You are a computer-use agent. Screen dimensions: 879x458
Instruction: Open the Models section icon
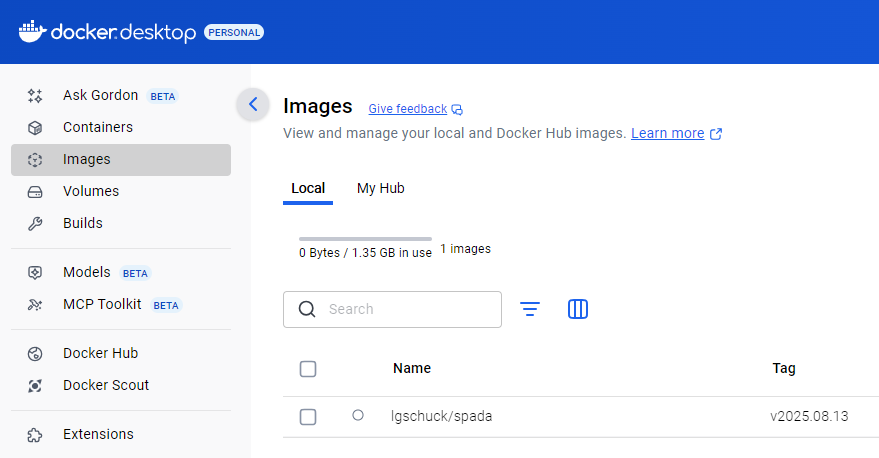[x=35, y=273]
